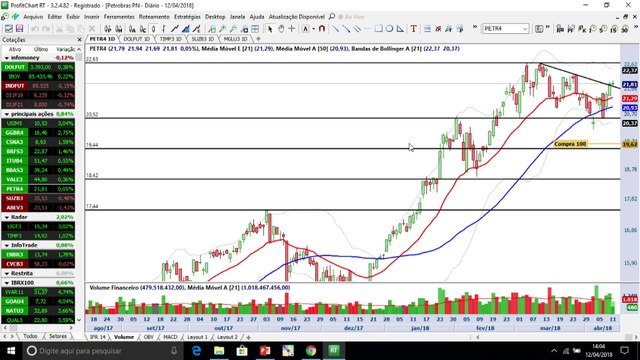Click the zoom out magnifier icon
Viewport: 640px width, 360px height.
(233, 29)
